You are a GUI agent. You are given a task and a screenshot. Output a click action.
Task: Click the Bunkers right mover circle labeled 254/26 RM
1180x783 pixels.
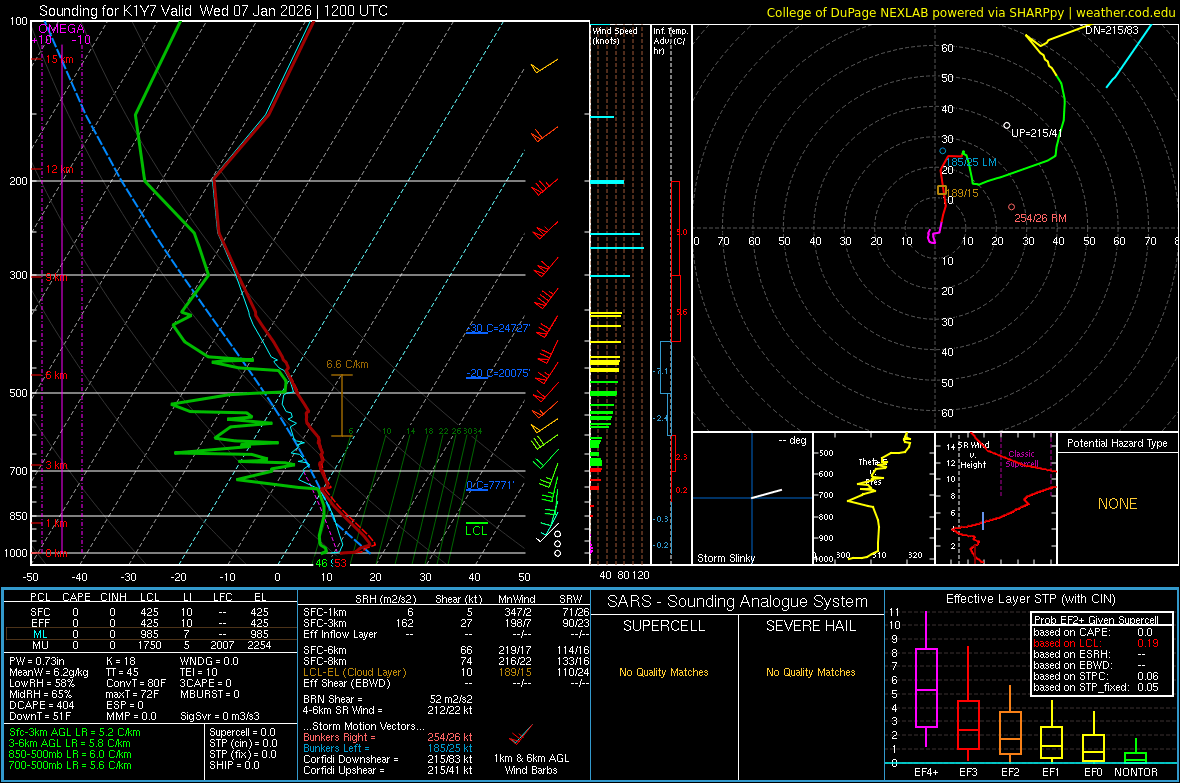point(1011,207)
